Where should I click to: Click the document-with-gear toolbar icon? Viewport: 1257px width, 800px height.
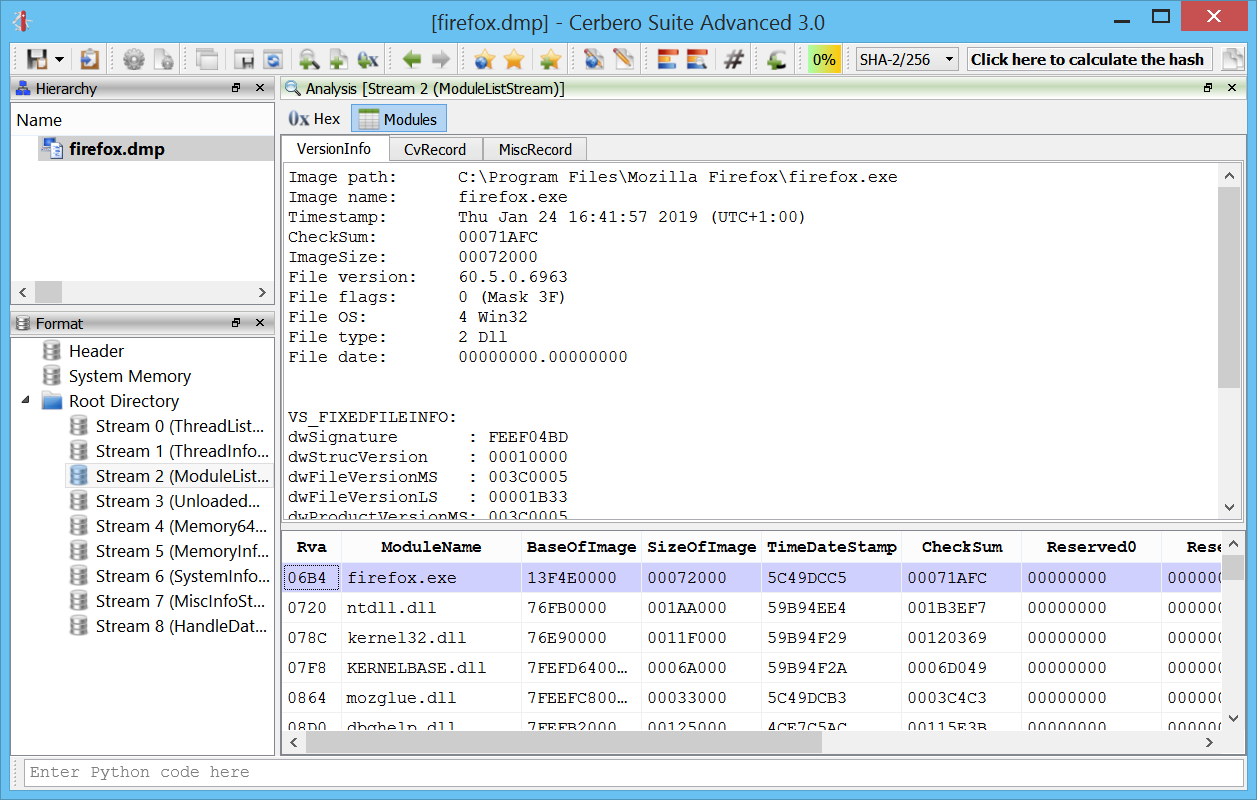(x=164, y=59)
